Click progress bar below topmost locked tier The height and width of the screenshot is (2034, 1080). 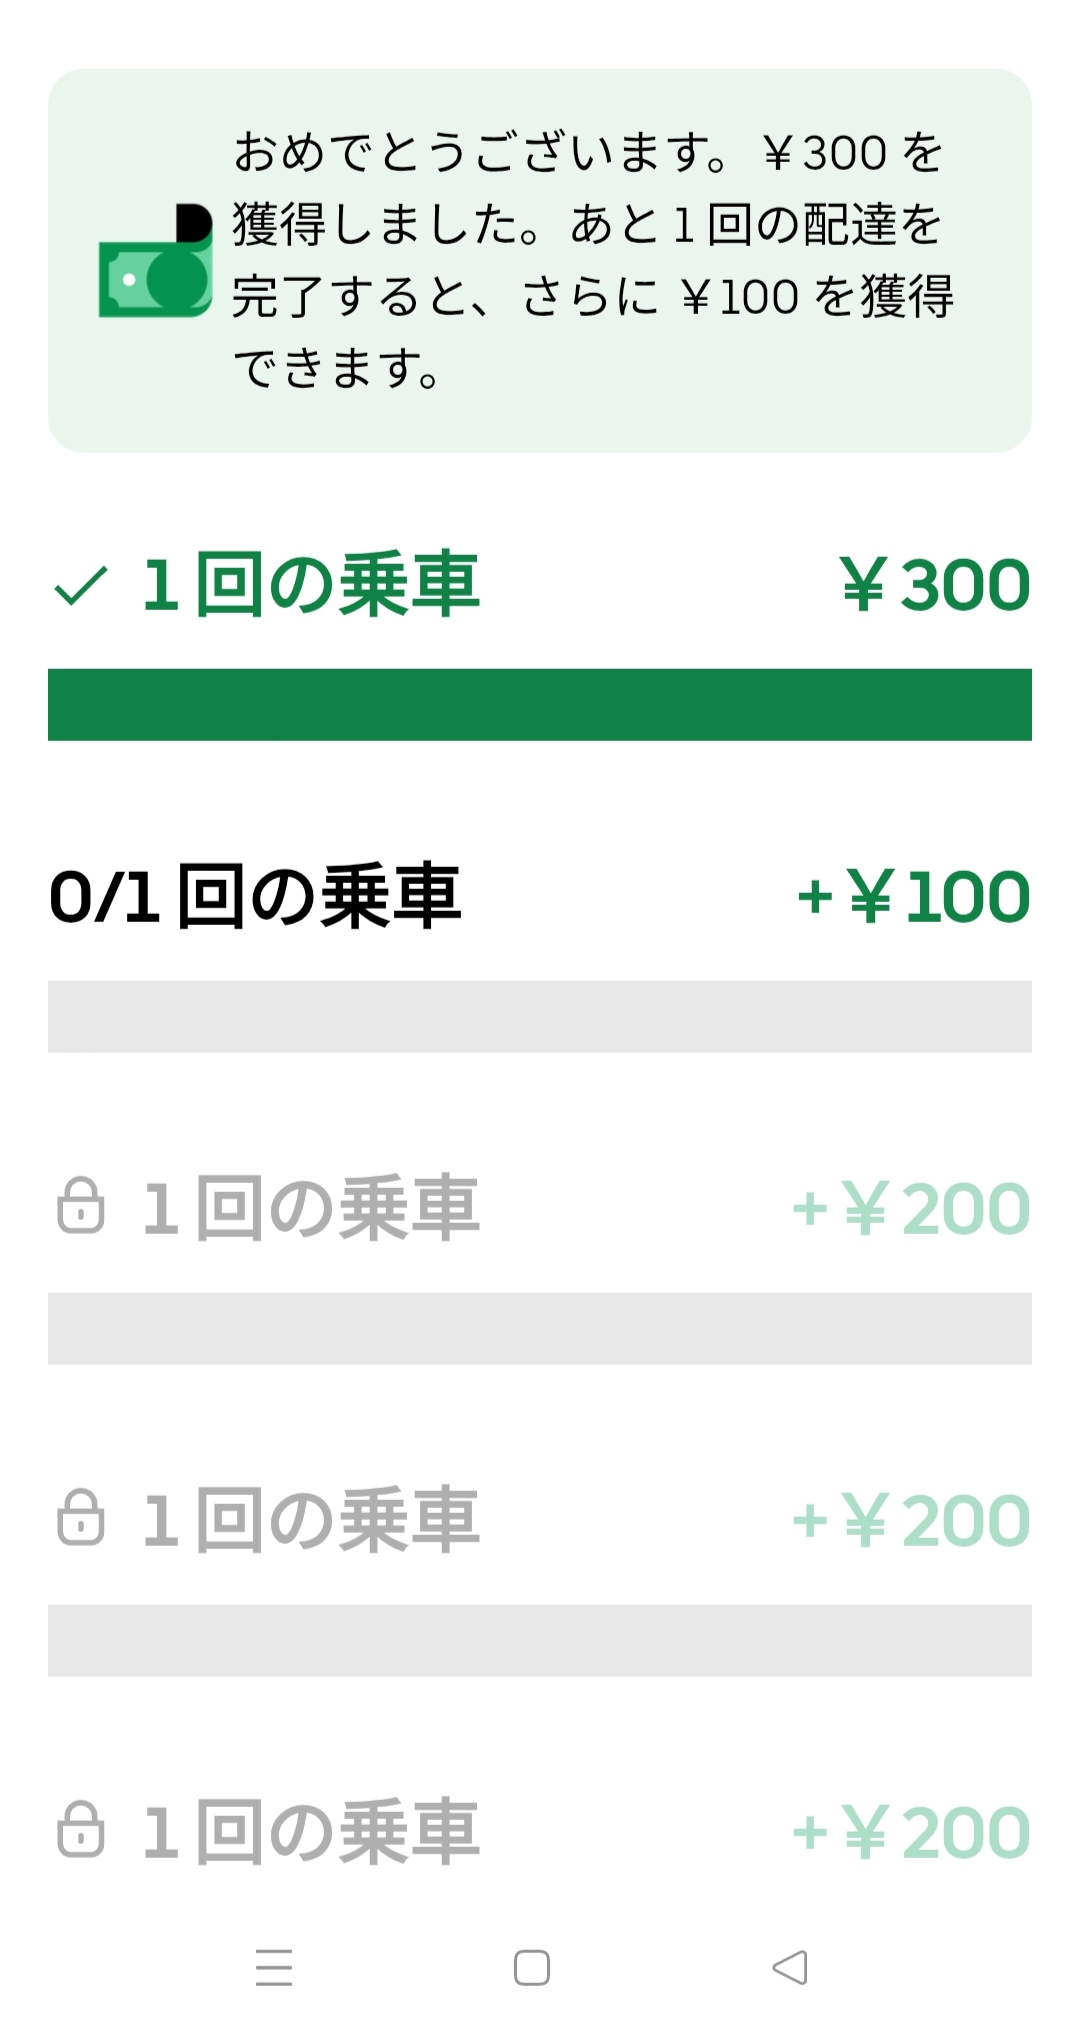click(540, 1329)
